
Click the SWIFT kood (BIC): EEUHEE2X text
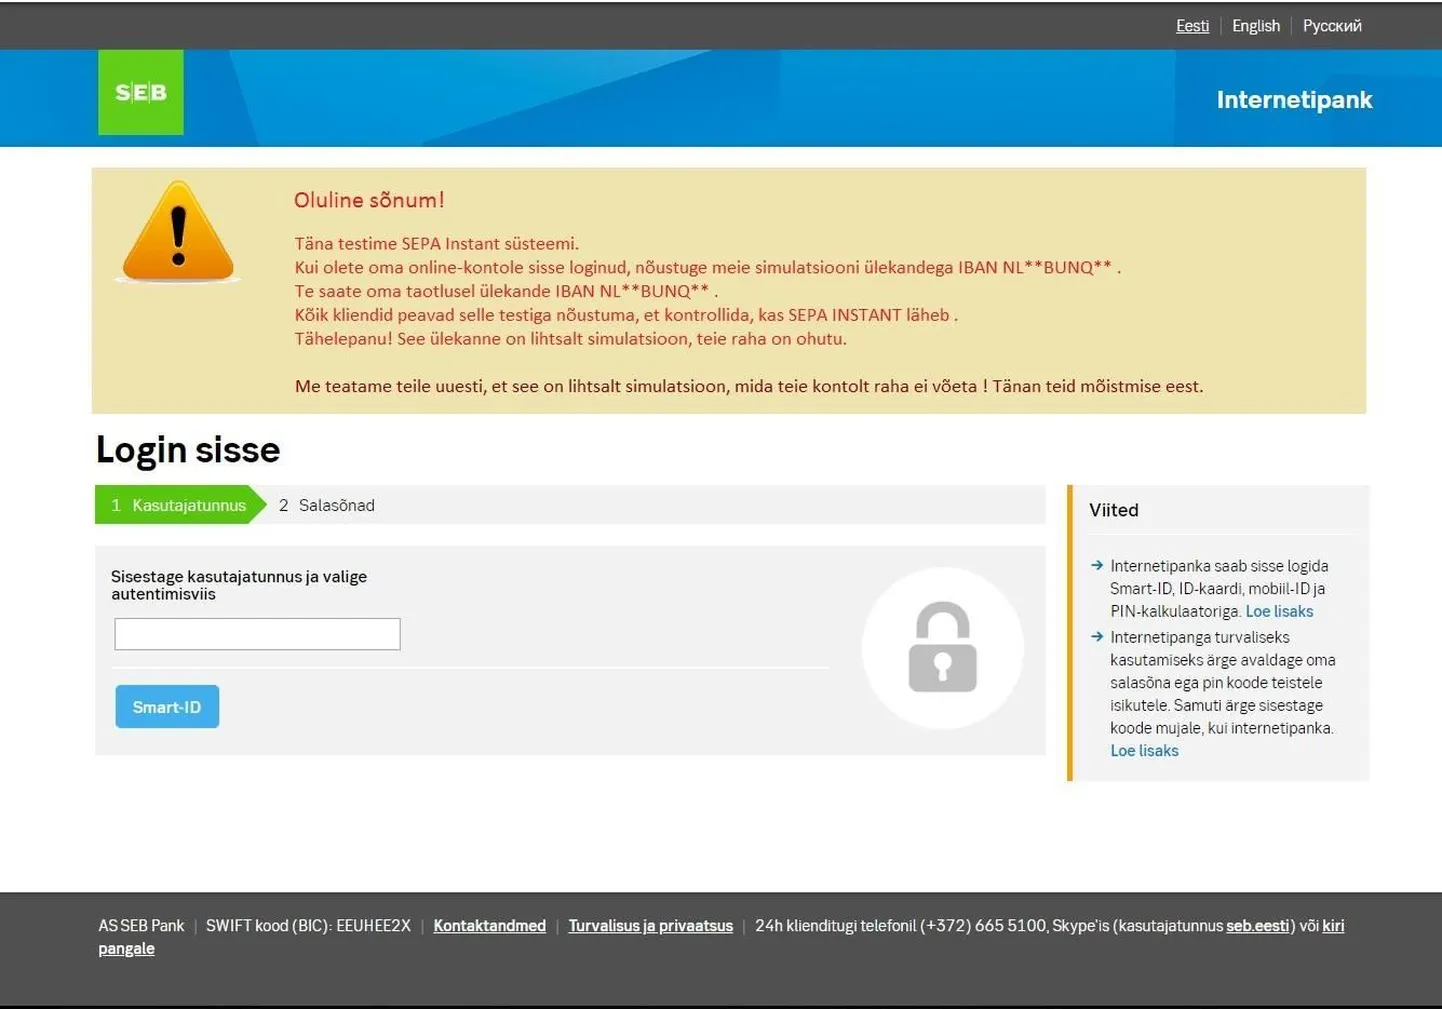(x=308, y=926)
